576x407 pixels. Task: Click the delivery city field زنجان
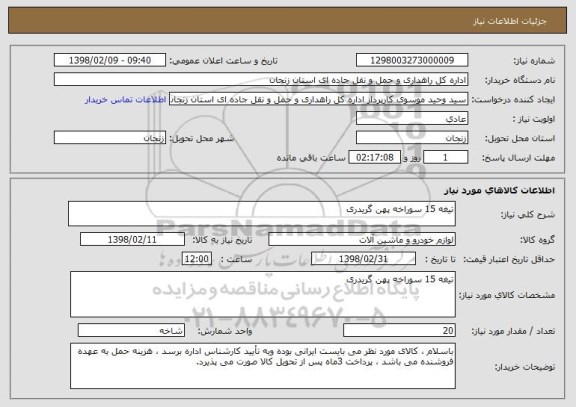click(x=110, y=138)
